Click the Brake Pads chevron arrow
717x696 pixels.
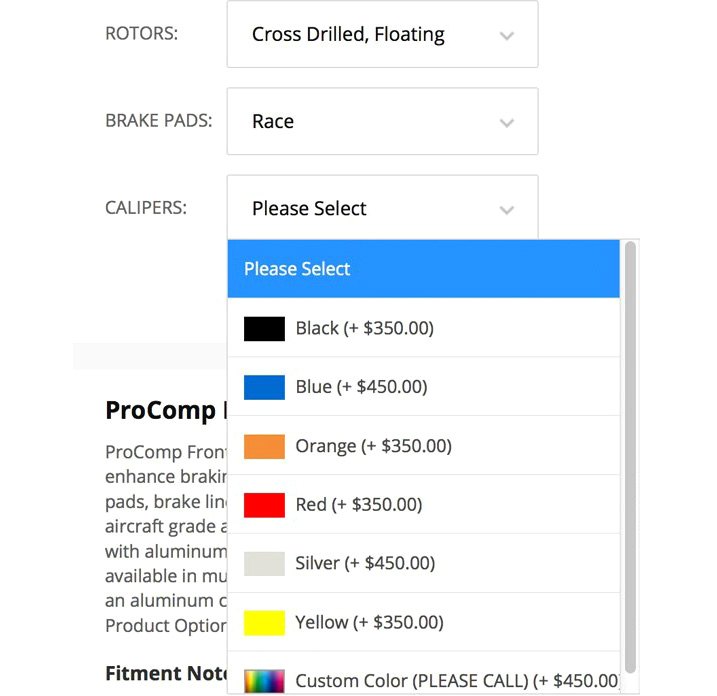[507, 123]
